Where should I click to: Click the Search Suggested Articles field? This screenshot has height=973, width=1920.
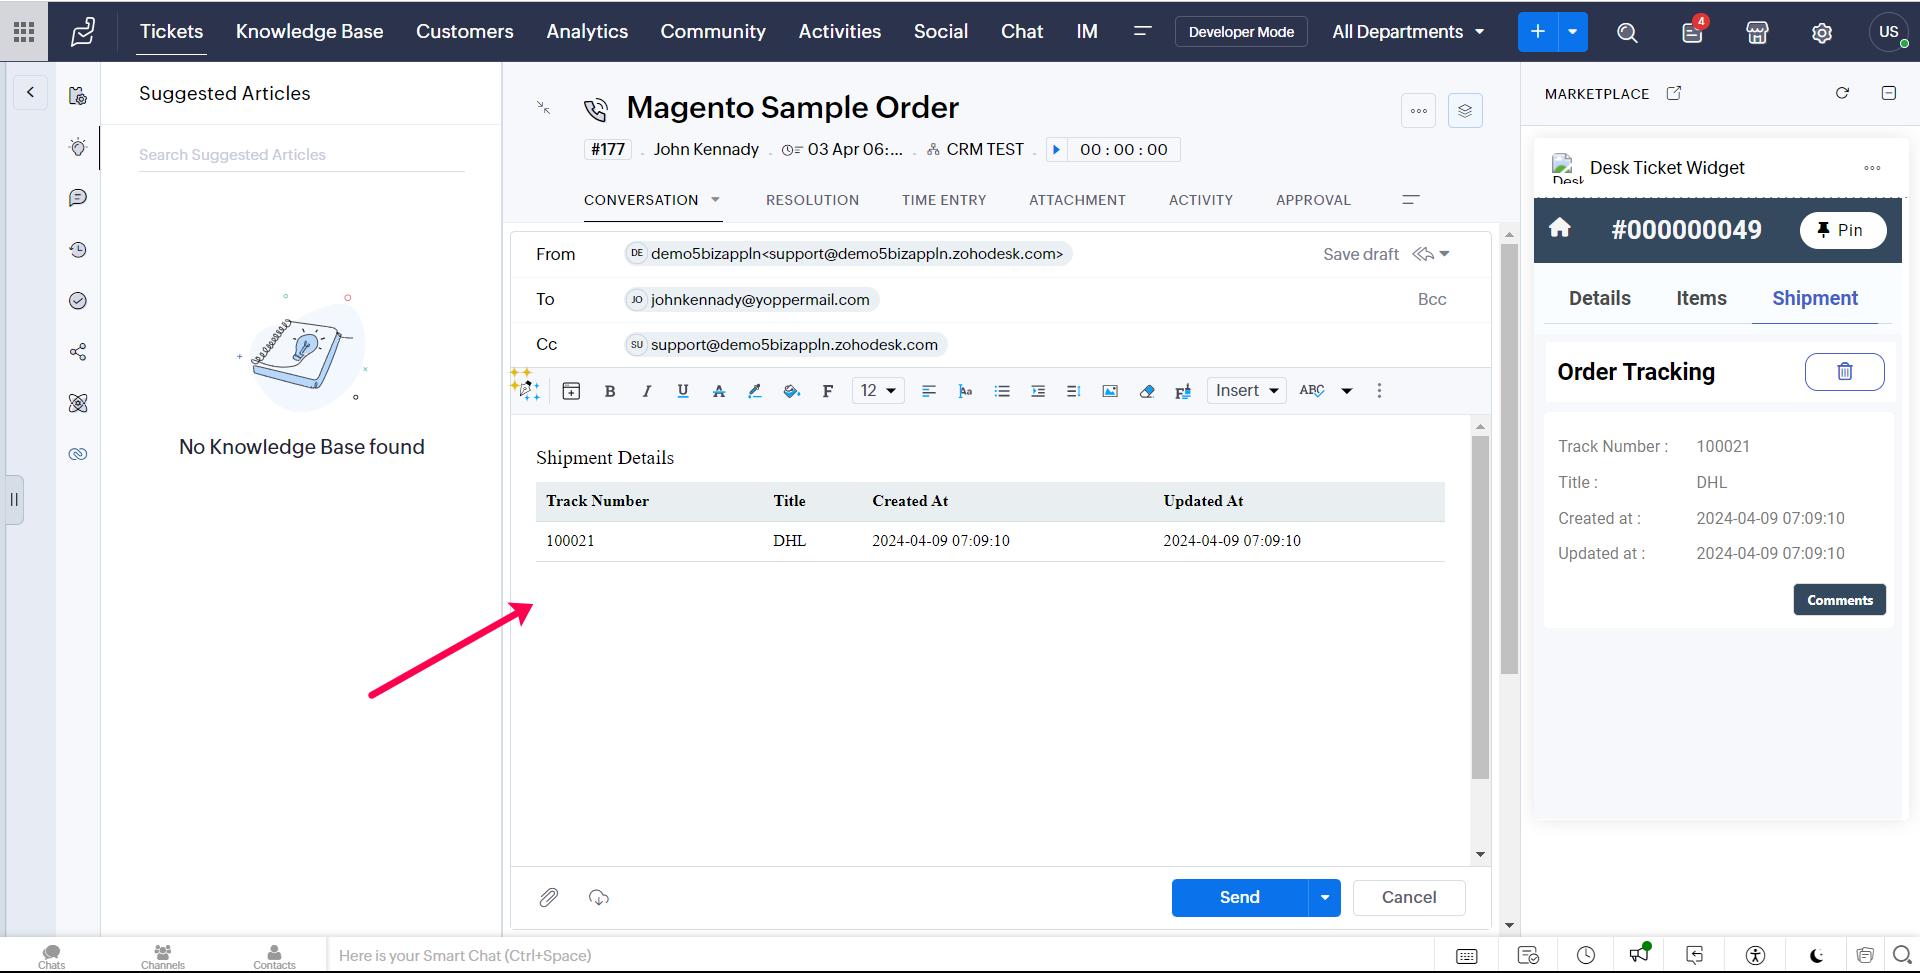301,155
